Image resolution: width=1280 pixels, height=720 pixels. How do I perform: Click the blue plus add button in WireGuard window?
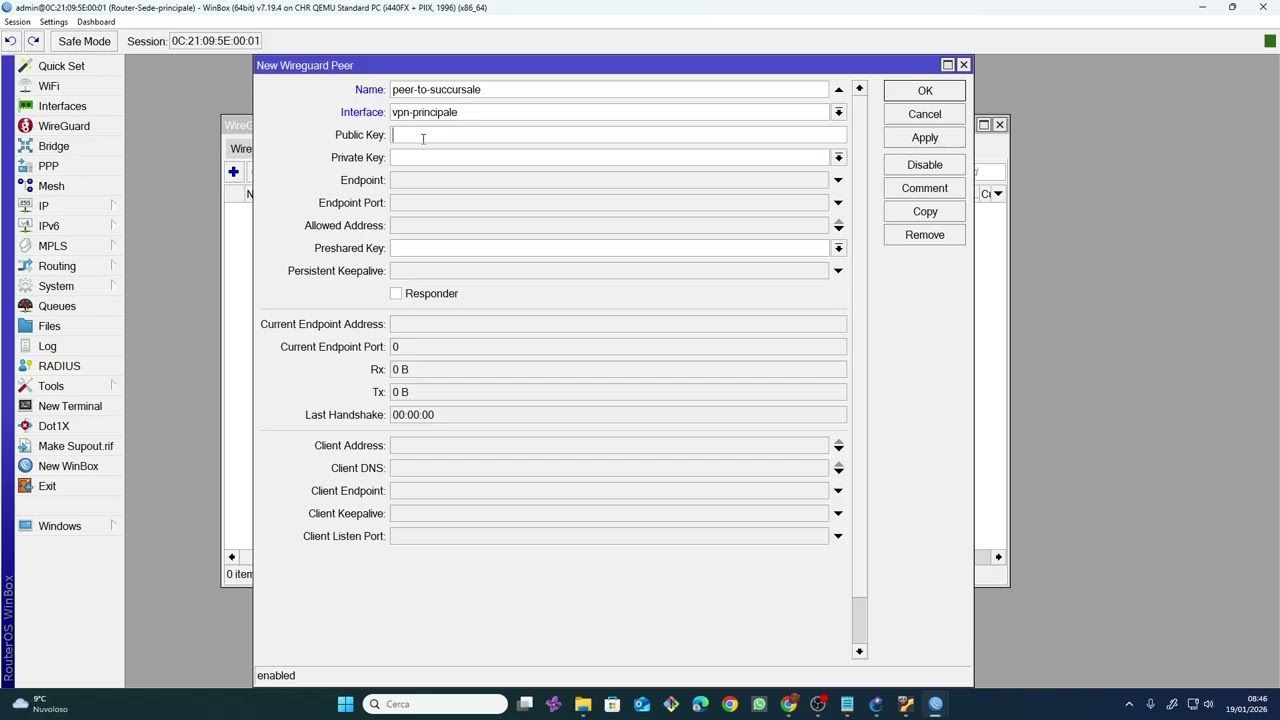233,172
